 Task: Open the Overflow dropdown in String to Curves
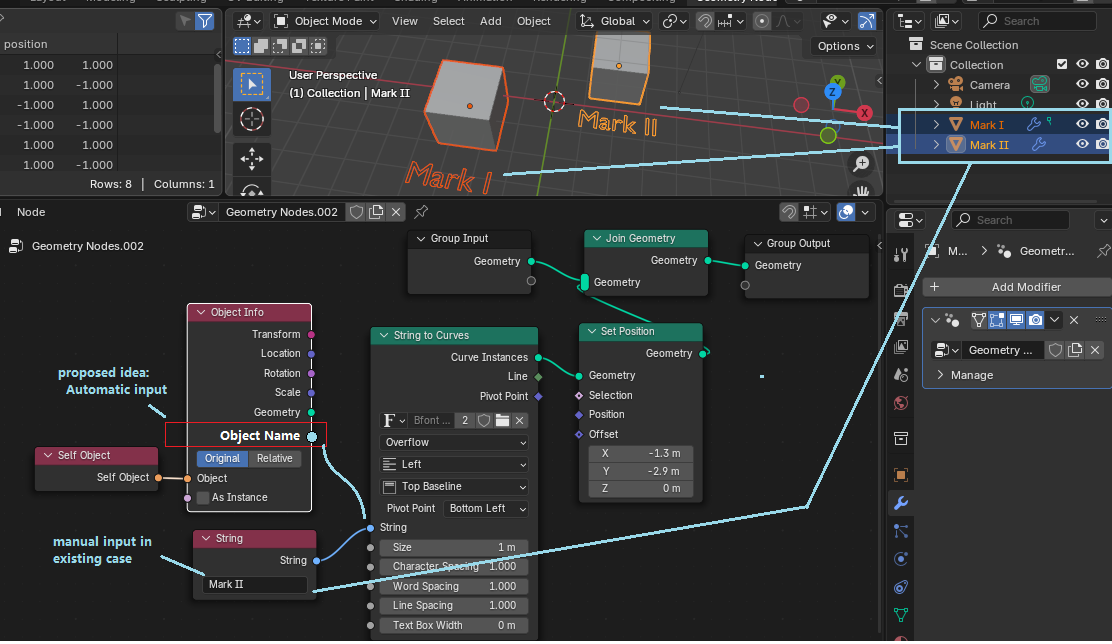[x=454, y=443]
